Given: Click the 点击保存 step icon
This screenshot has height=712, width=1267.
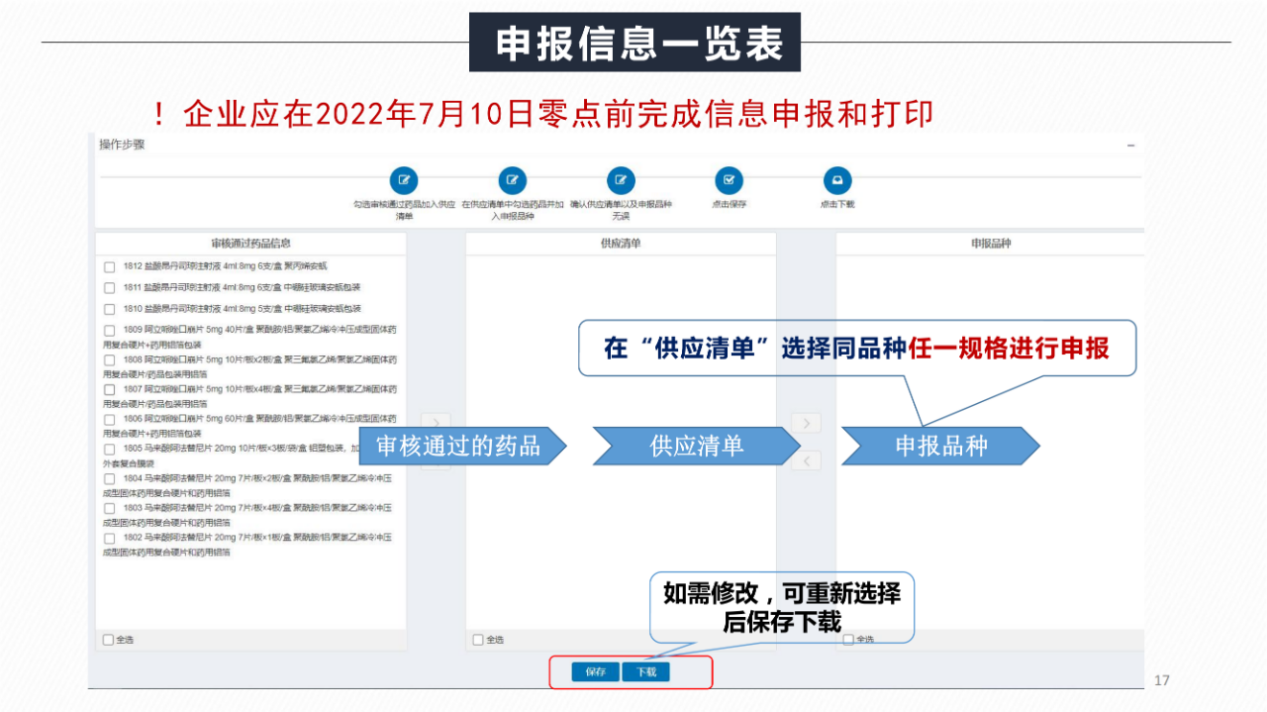Looking at the screenshot, I should (x=729, y=181).
